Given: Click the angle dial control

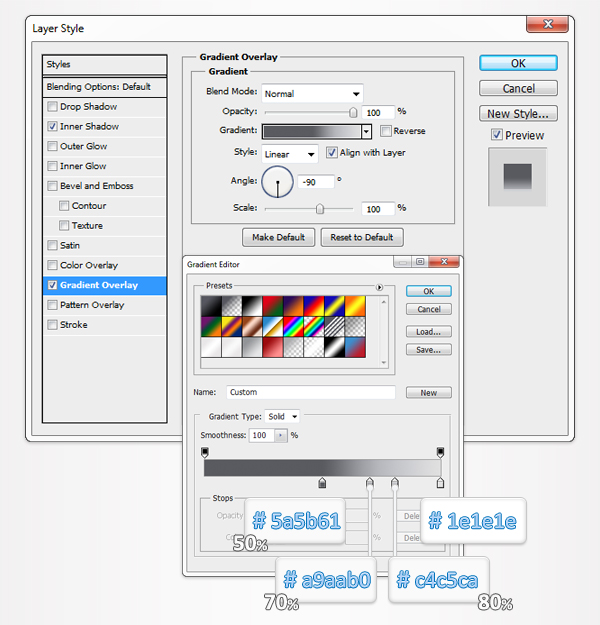Looking at the screenshot, I should 277,182.
